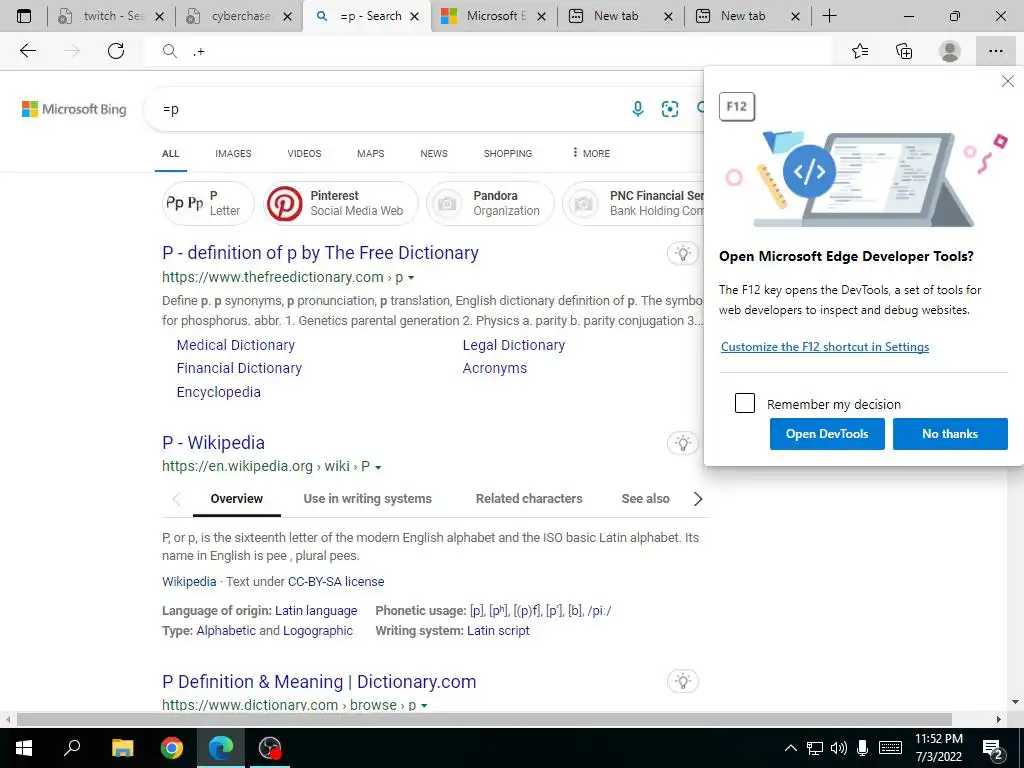This screenshot has height=768, width=1024.
Task: Click the Pandora Organization suggestion chip
Action: tap(490, 203)
